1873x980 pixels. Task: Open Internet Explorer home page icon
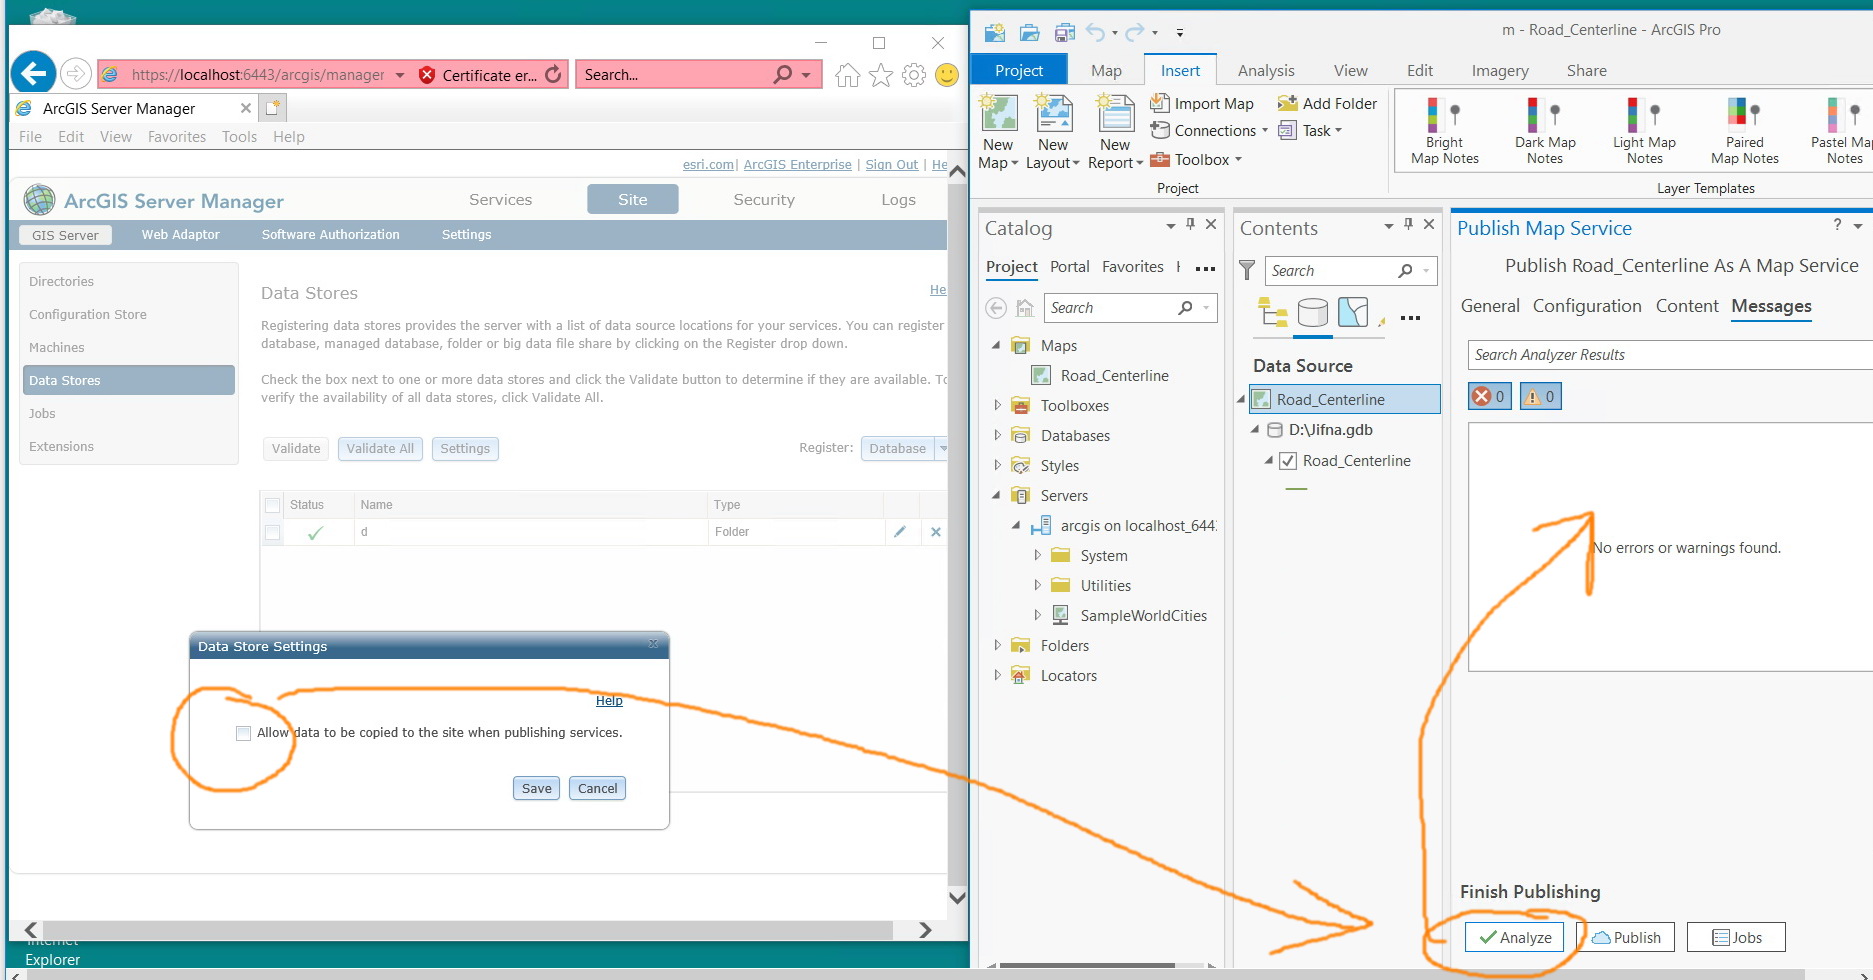847,75
